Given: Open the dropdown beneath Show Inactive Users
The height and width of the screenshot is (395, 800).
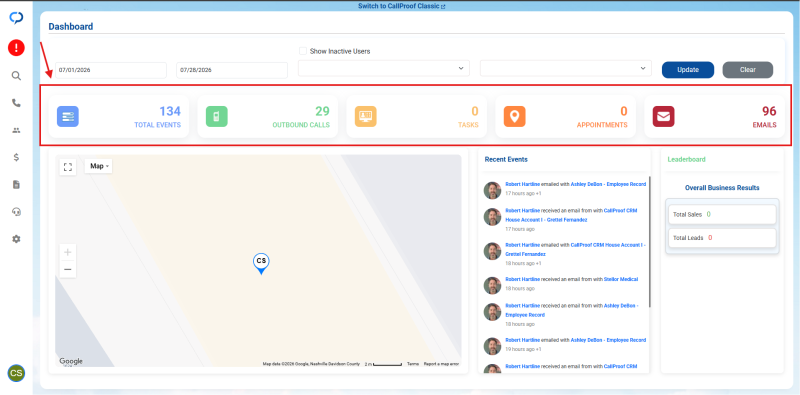Looking at the screenshot, I should coord(384,68).
